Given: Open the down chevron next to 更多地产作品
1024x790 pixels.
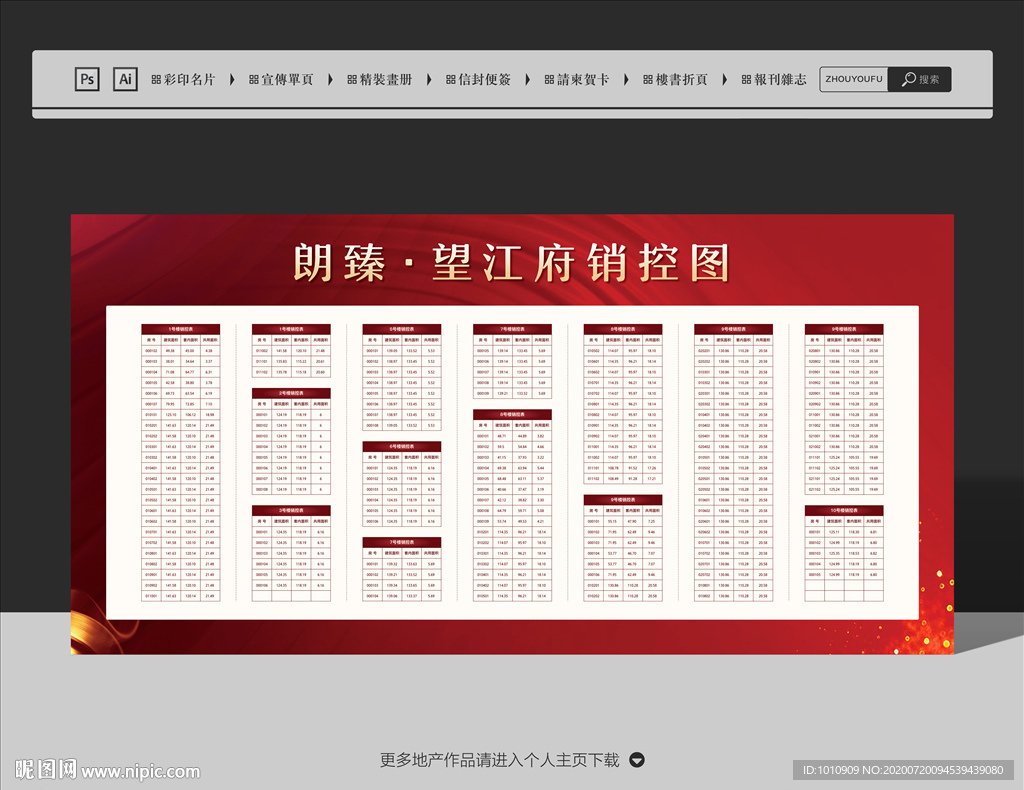Looking at the screenshot, I should (x=636, y=759).
